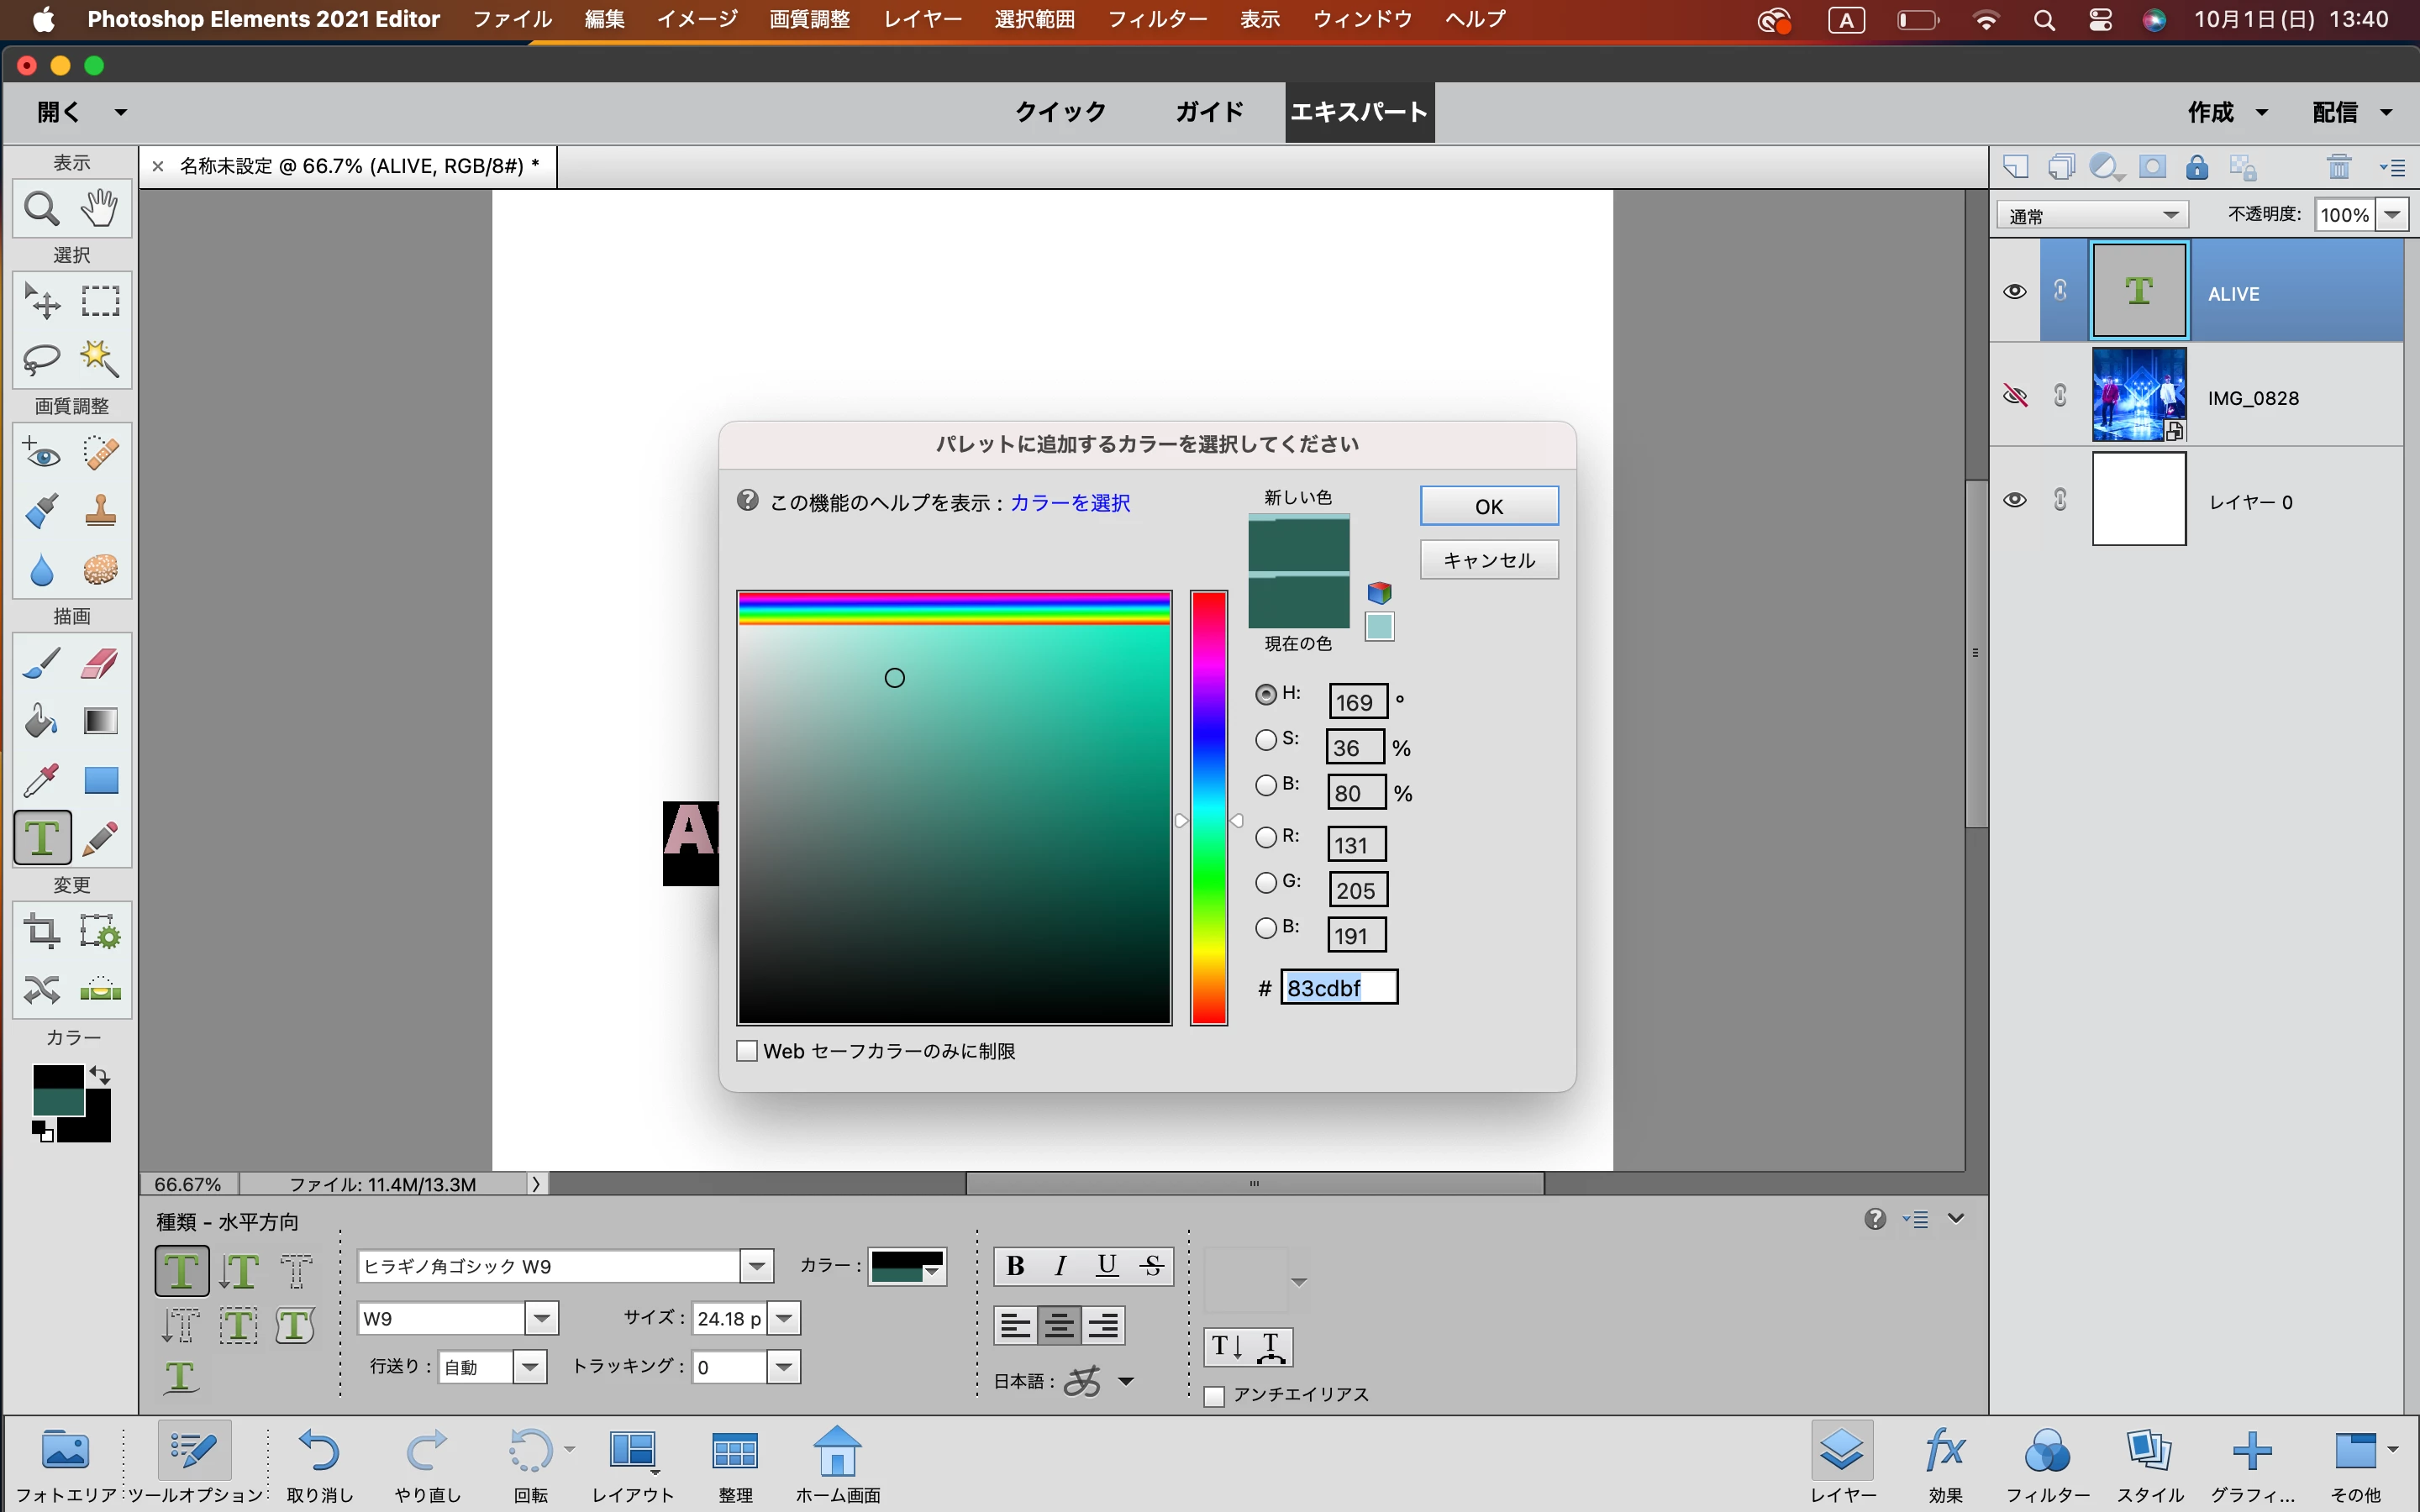2420x1512 pixels.
Task: Enable Web safe colors only checkbox
Action: click(x=747, y=1051)
